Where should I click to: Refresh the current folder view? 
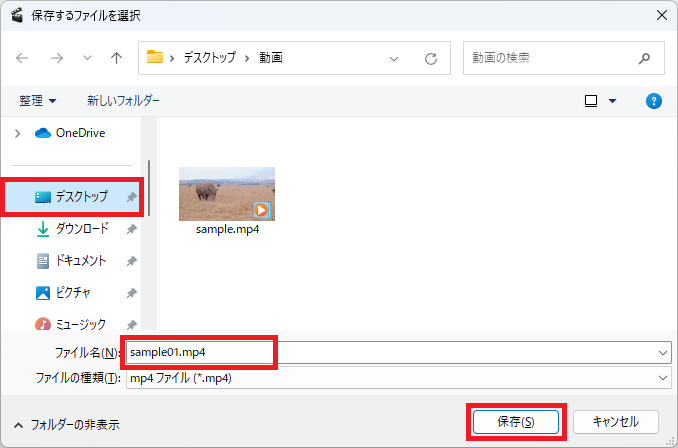tap(431, 58)
